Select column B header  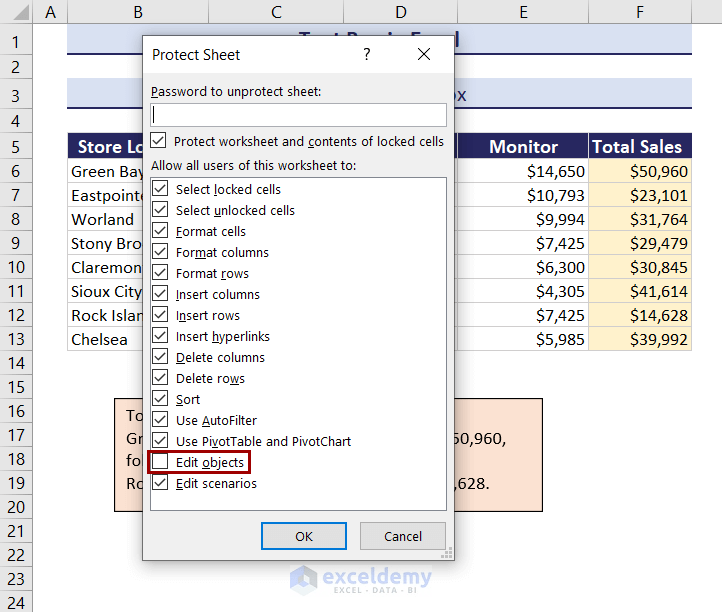pyautogui.click(x=138, y=12)
